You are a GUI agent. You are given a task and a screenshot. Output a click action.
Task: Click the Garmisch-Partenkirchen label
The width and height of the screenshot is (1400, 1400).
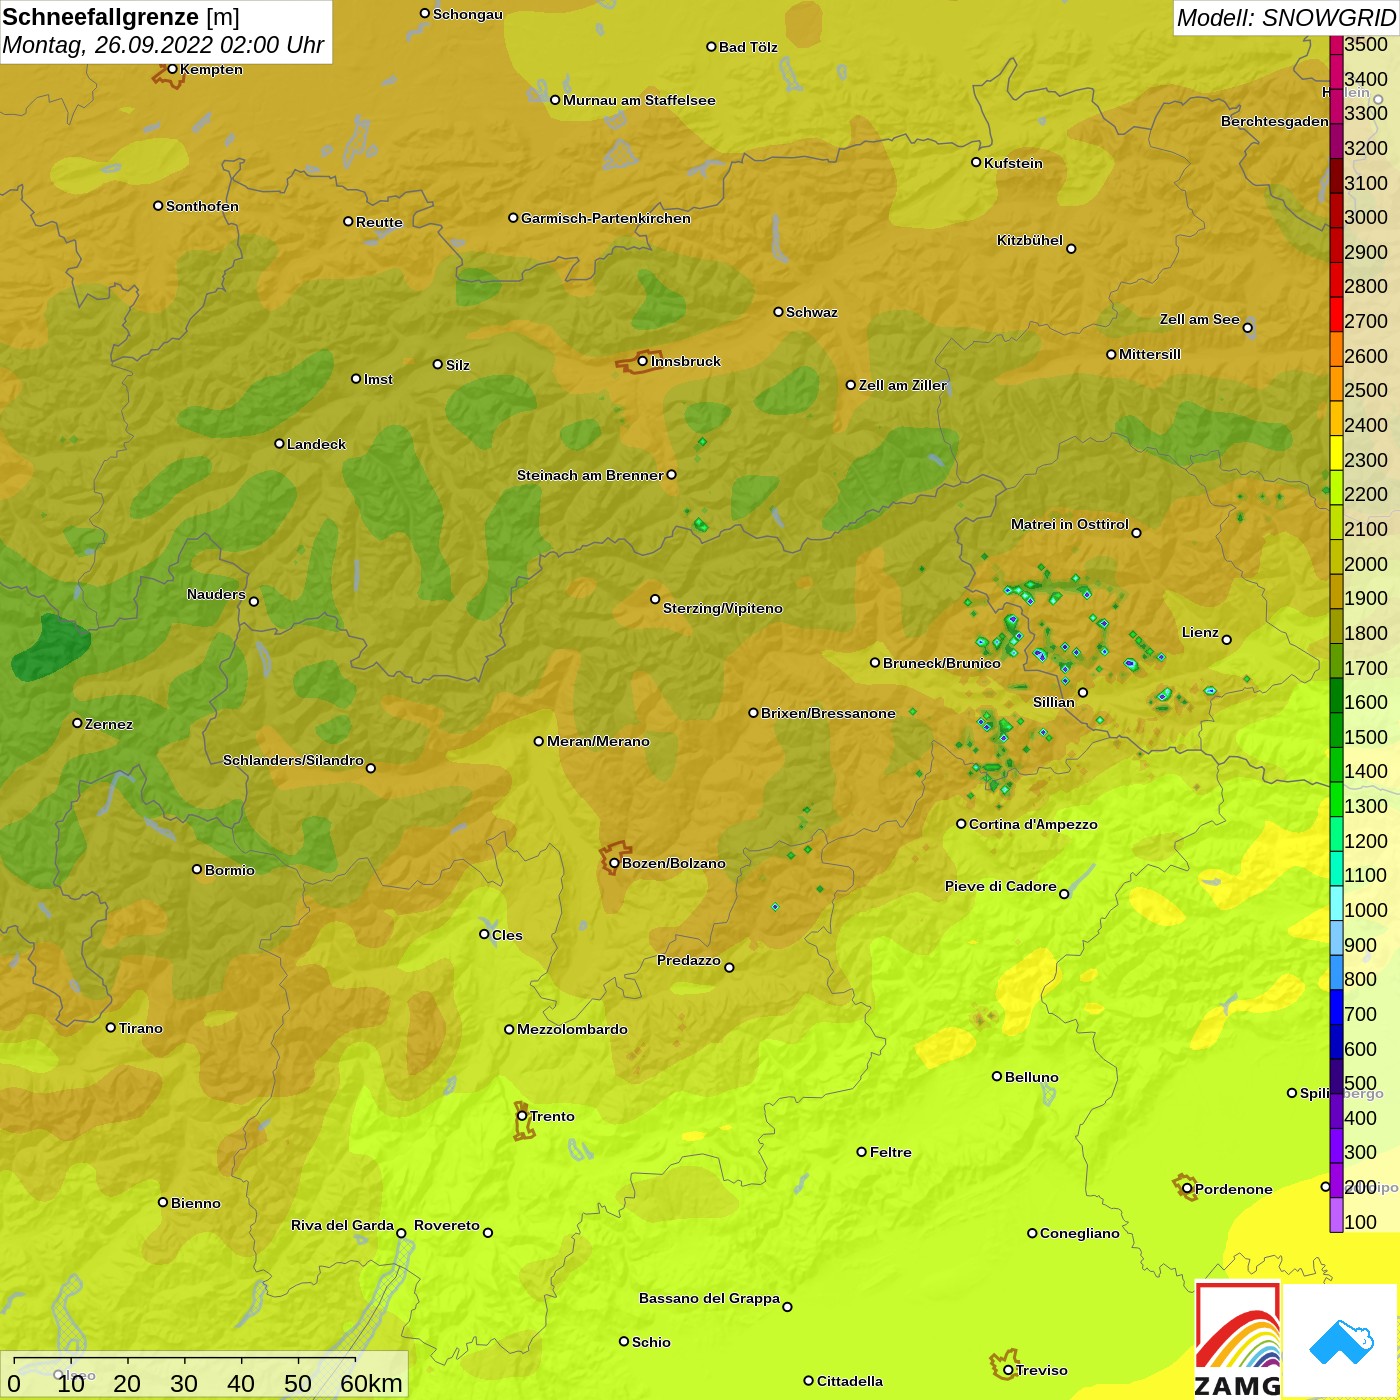[606, 218]
